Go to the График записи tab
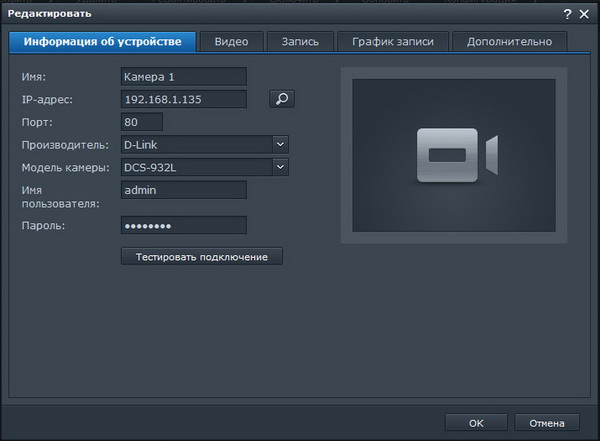The width and height of the screenshot is (600, 441). (x=391, y=41)
